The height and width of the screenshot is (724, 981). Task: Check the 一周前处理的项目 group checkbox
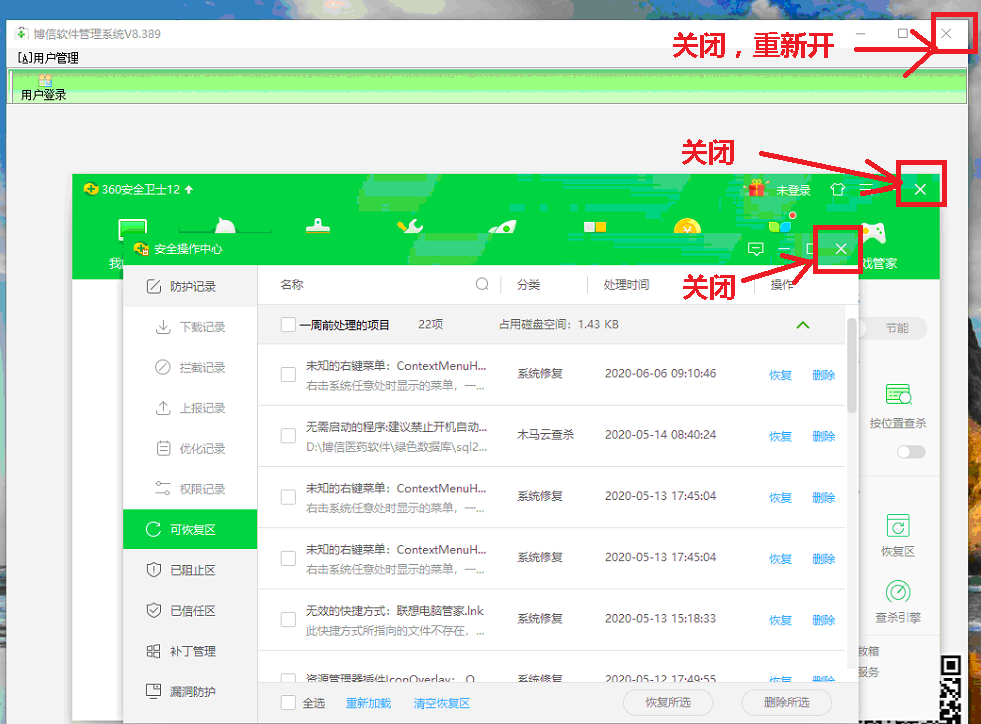coord(288,325)
